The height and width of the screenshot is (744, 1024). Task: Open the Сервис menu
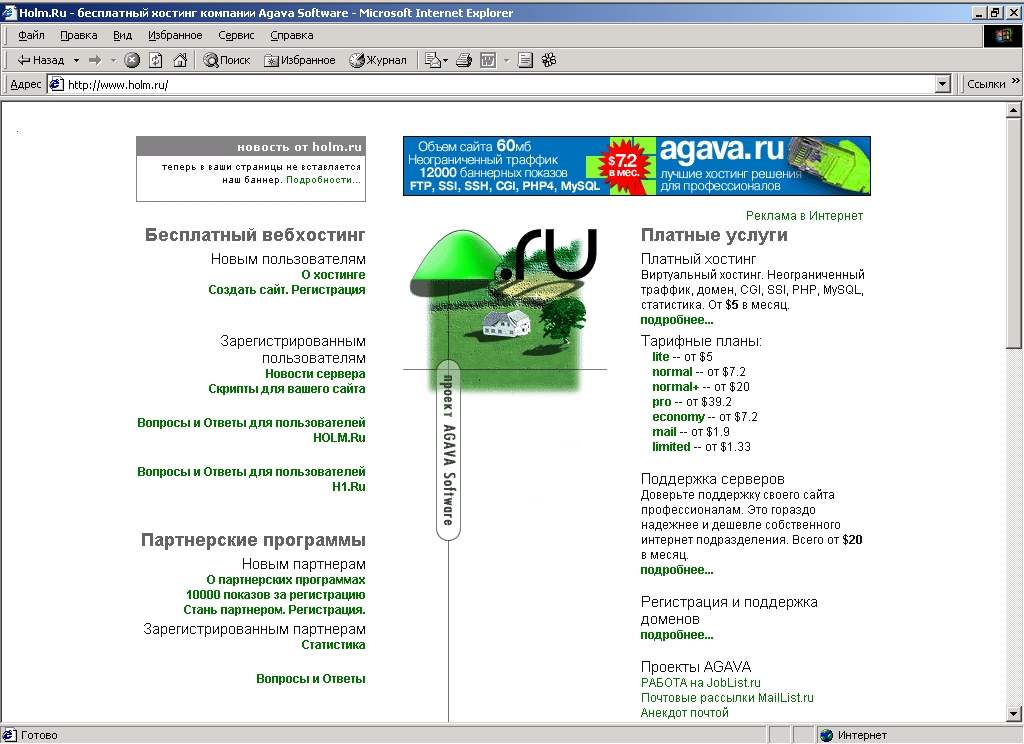pyautogui.click(x=236, y=35)
